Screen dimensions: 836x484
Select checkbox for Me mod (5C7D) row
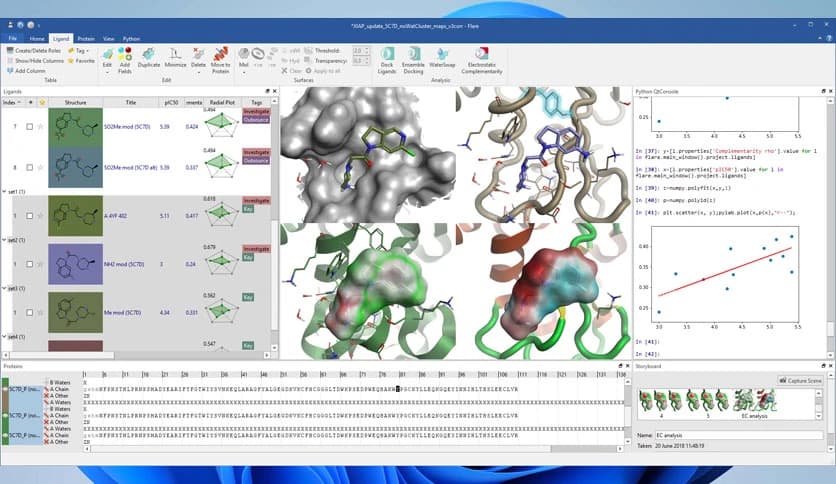coord(29,313)
